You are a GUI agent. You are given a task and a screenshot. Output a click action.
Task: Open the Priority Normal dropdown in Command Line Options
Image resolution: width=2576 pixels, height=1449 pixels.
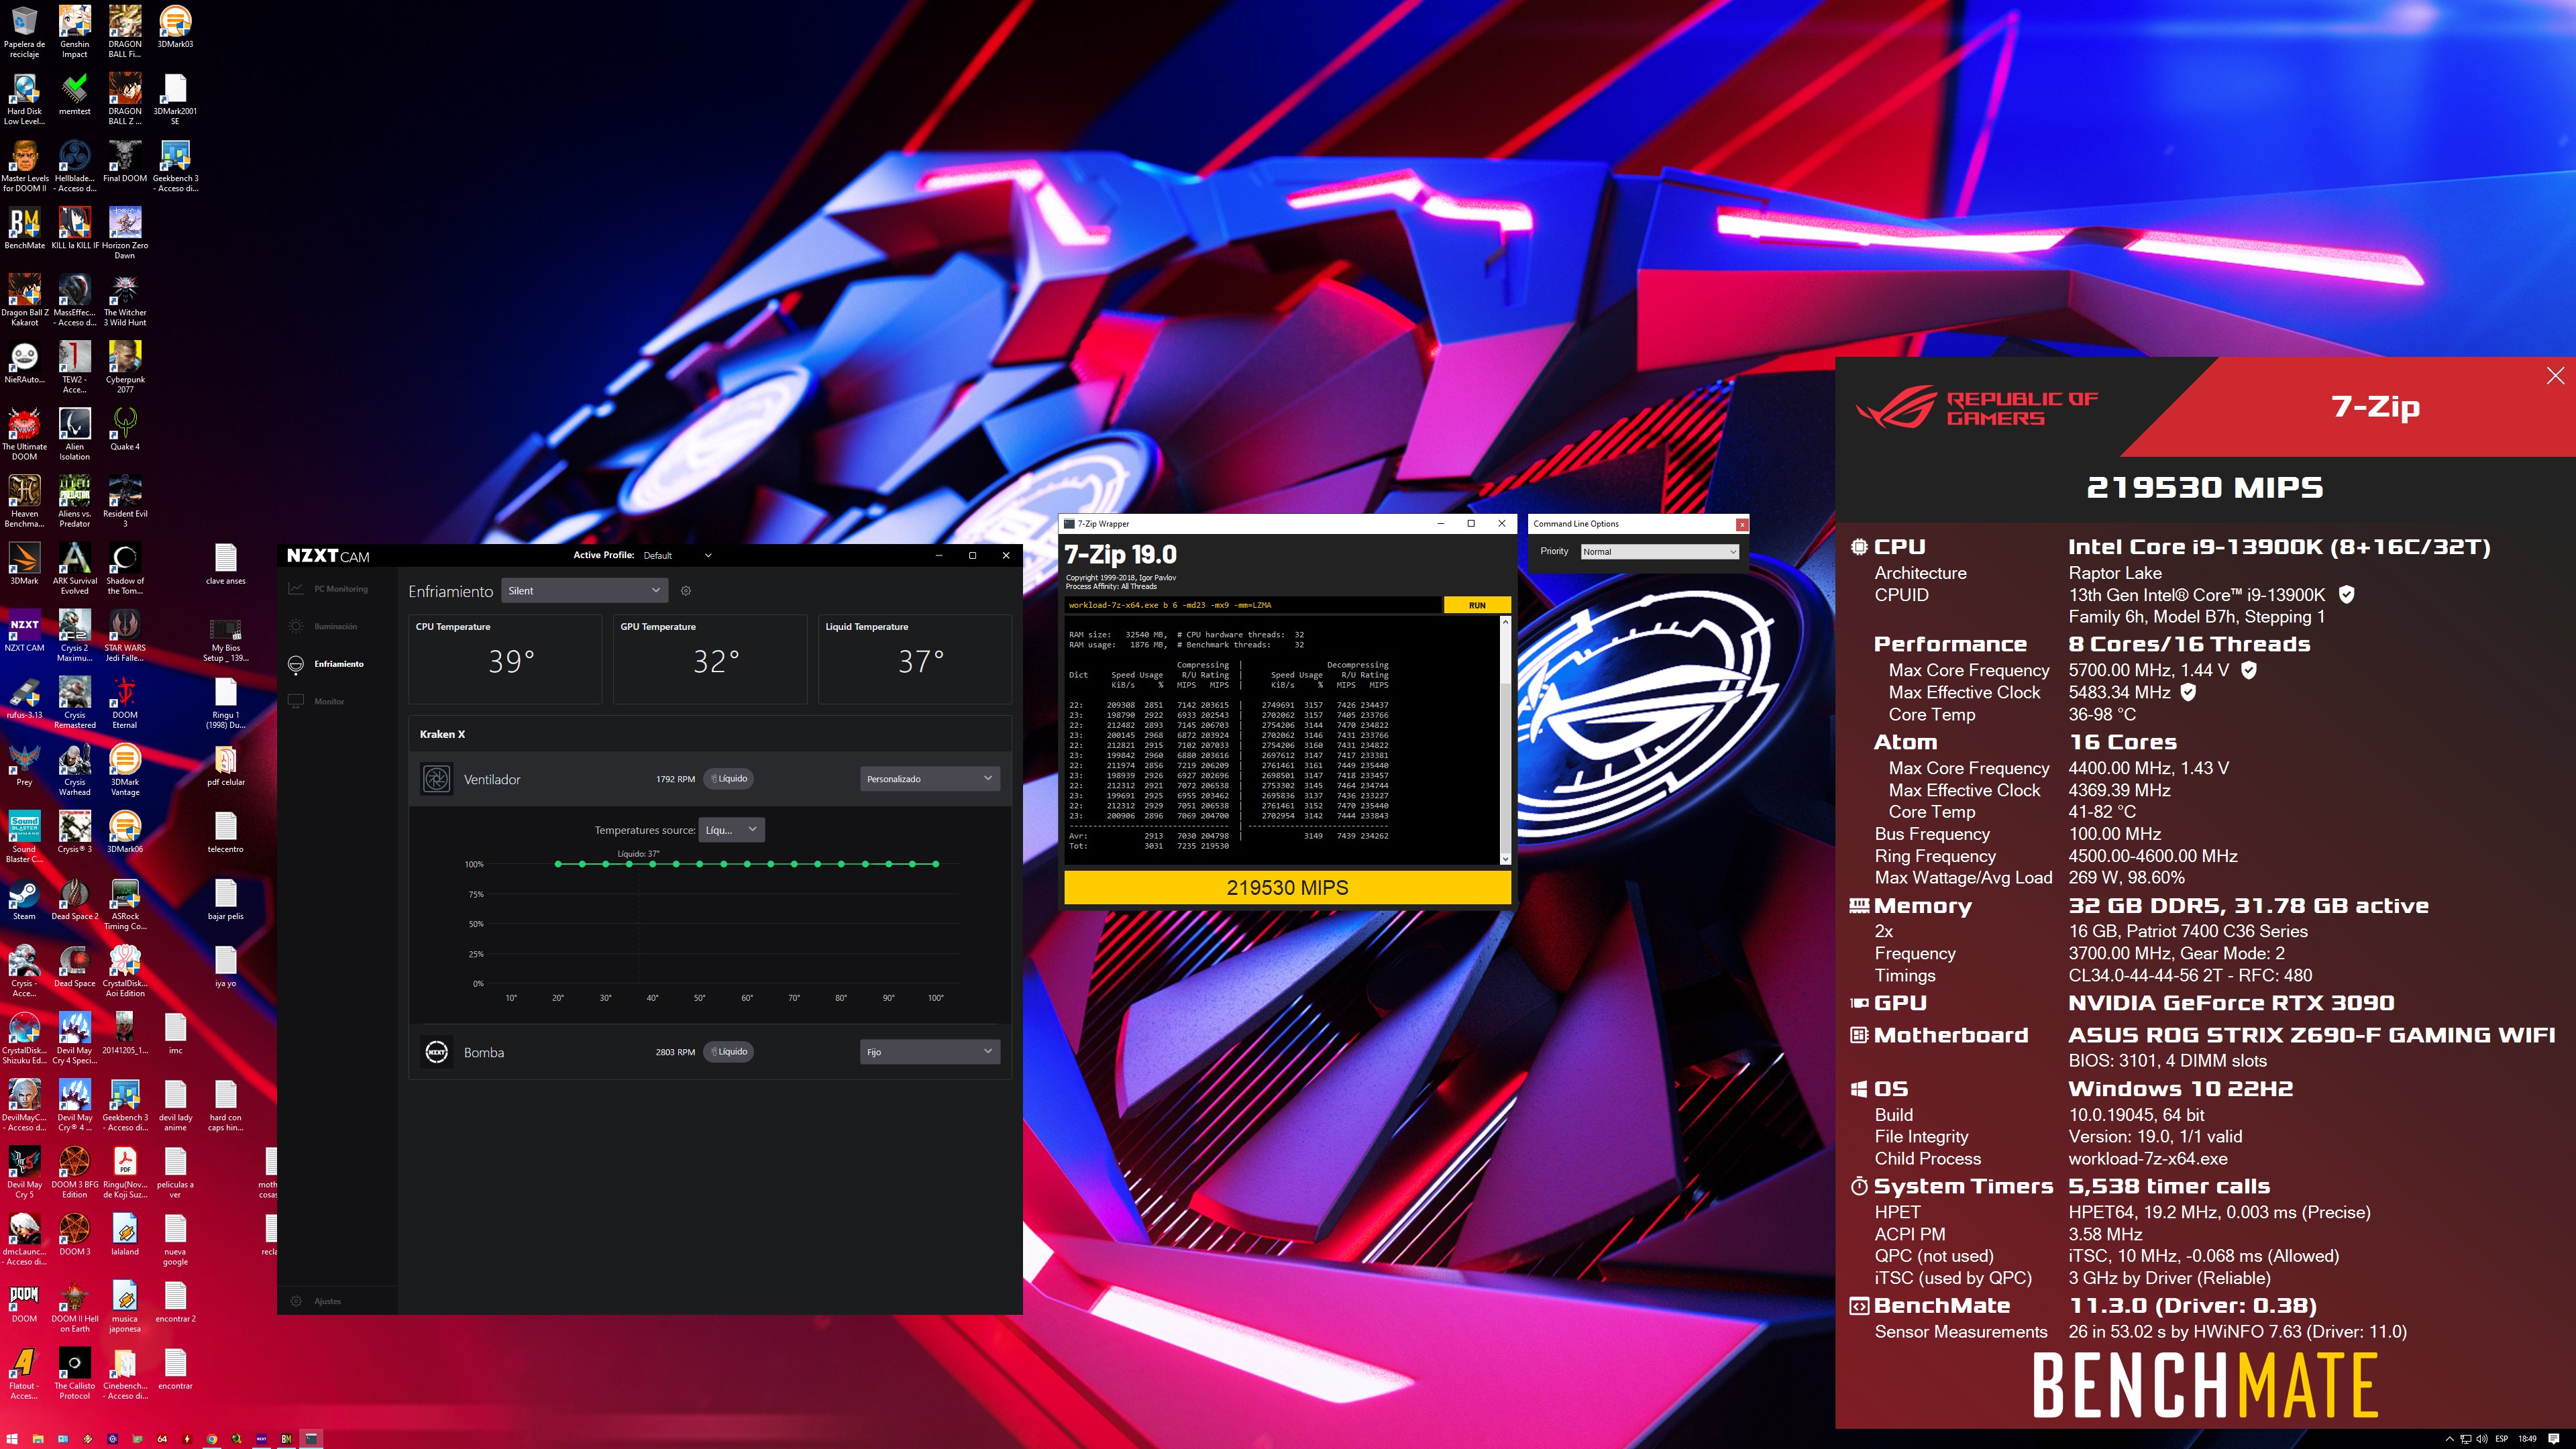click(1659, 552)
